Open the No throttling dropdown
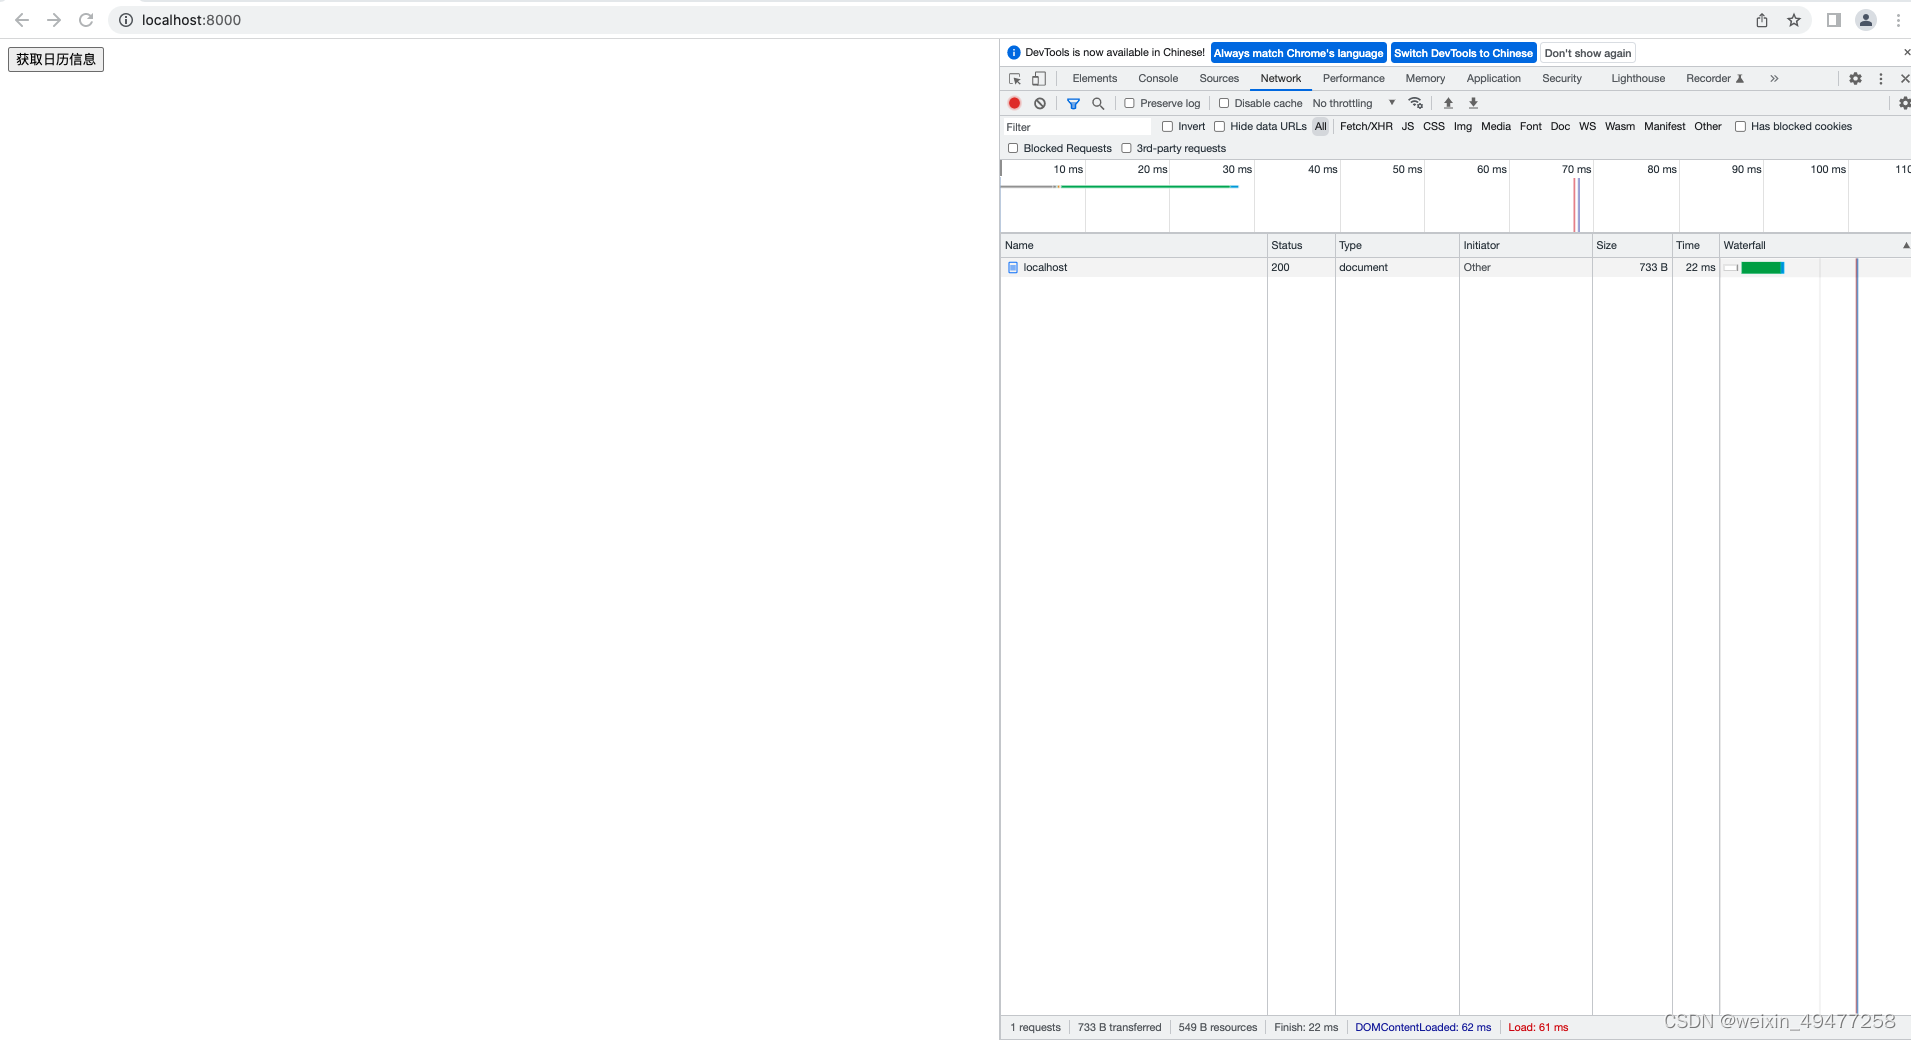 (1354, 103)
